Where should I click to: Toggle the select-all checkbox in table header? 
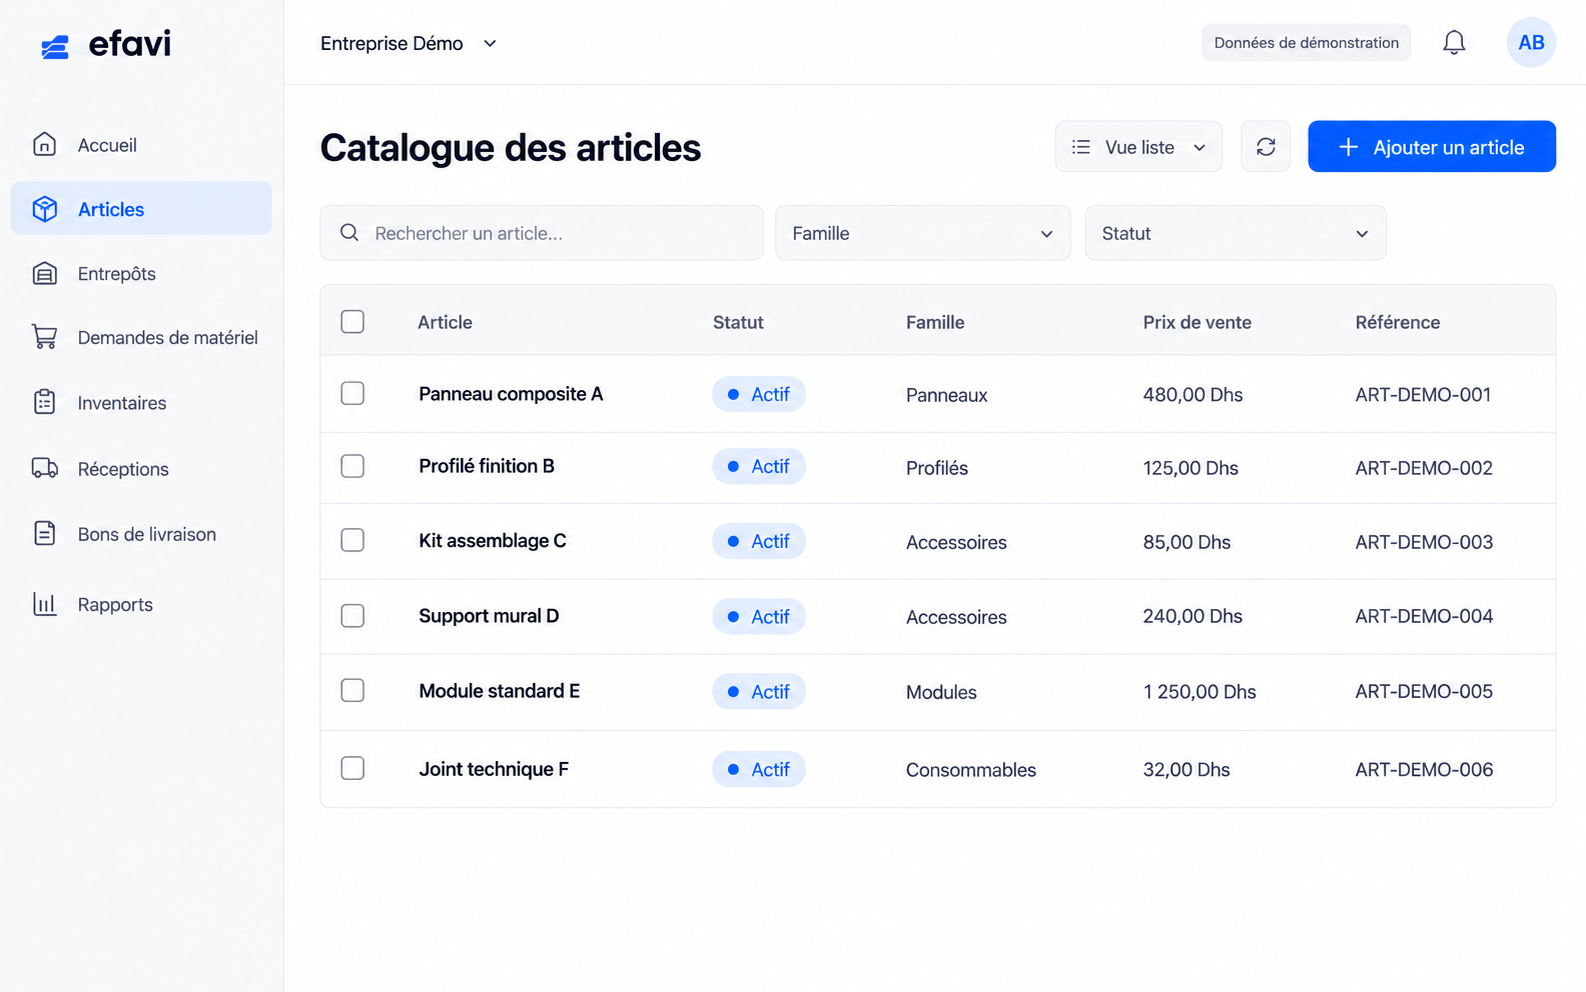pyautogui.click(x=352, y=321)
